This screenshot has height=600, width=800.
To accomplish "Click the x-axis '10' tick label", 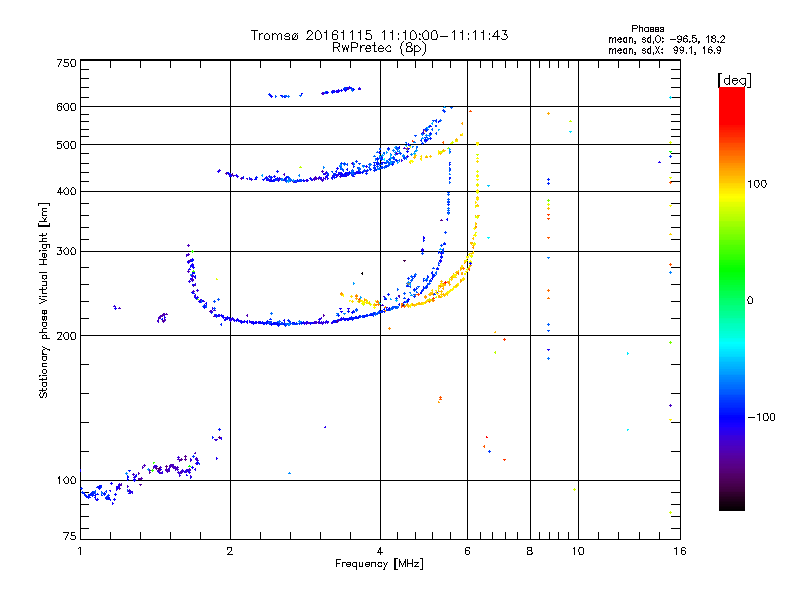I will click(578, 551).
